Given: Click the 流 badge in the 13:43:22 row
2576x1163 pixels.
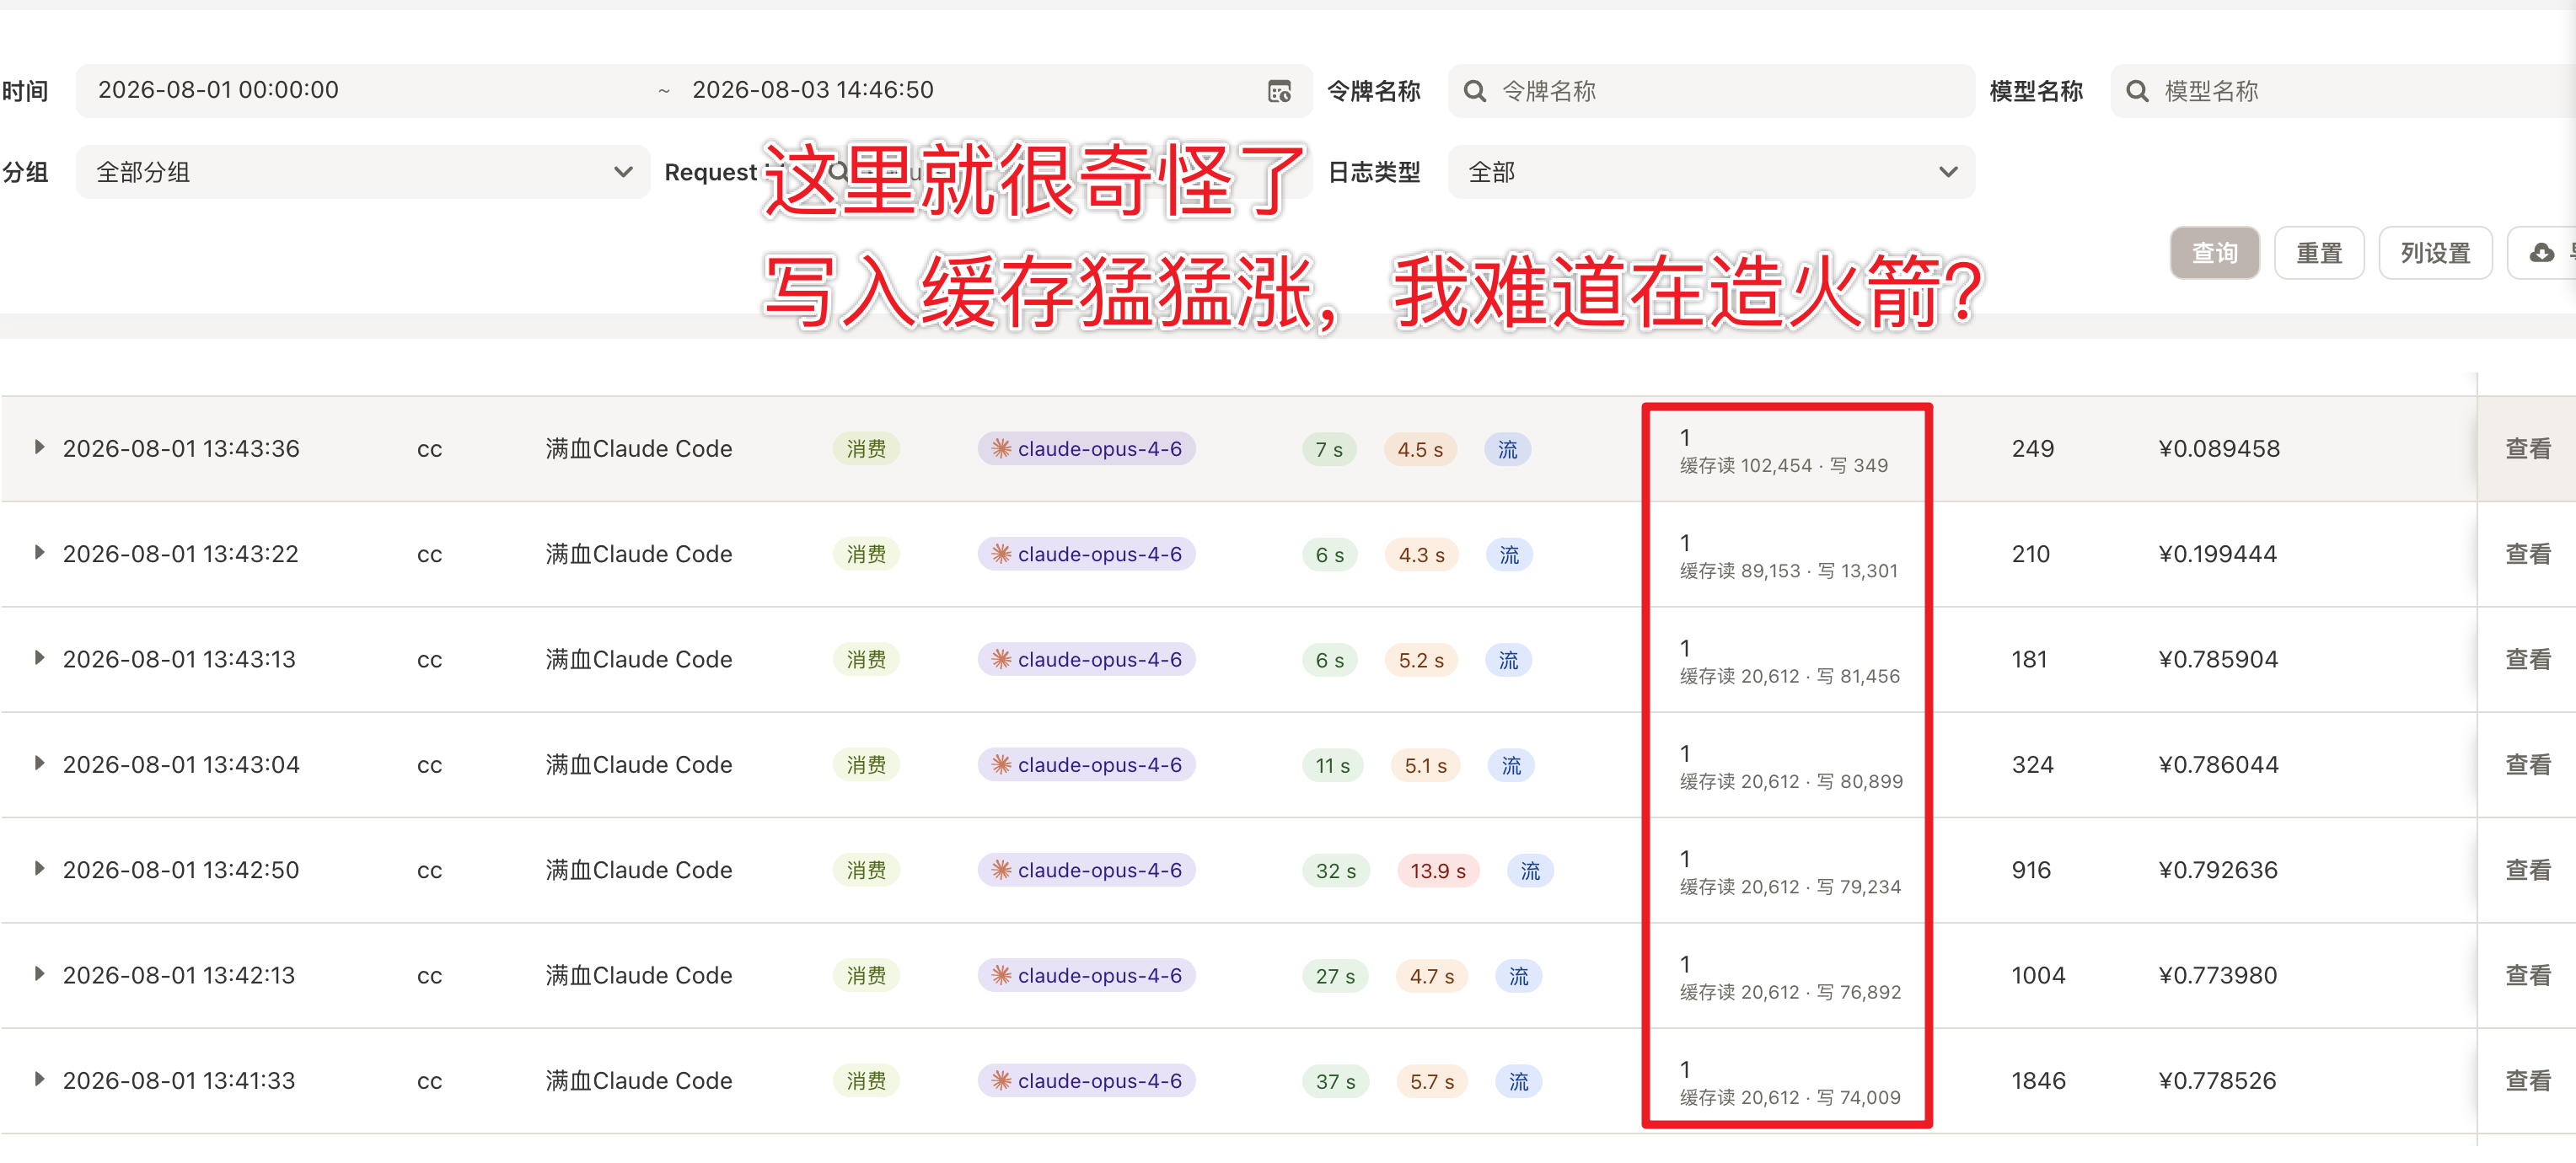Looking at the screenshot, I should pos(1509,554).
